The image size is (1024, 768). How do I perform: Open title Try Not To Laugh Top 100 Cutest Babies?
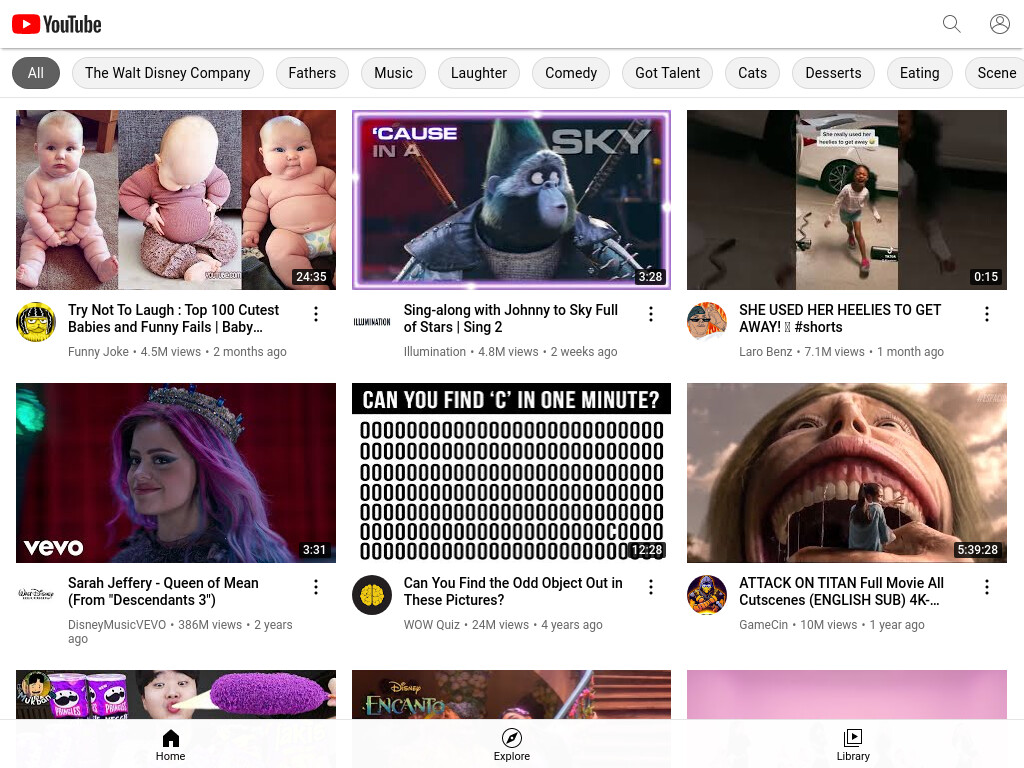[173, 318]
